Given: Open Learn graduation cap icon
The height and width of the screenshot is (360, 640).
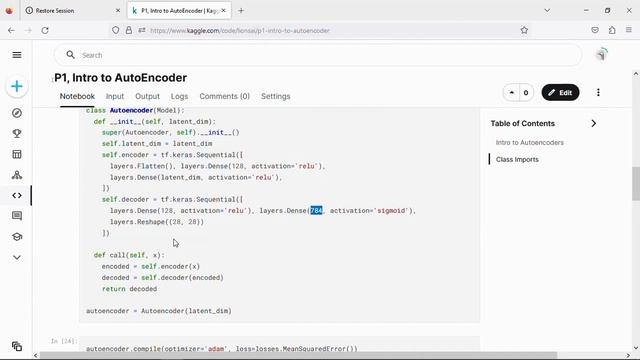Looking at the screenshot, I should (17, 237).
